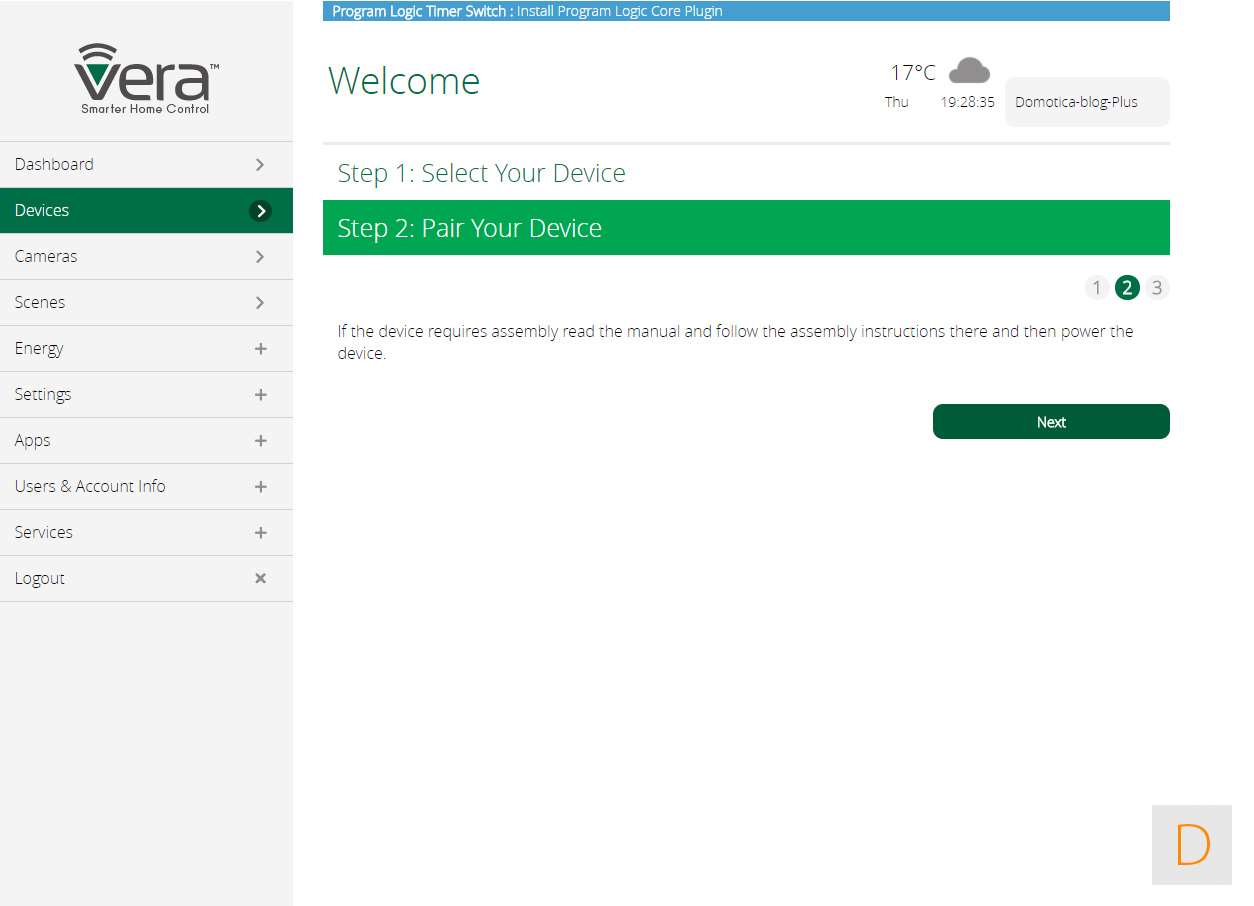1254x906 pixels.
Task: Expand the Energy menu plus sign
Action: [x=260, y=349]
